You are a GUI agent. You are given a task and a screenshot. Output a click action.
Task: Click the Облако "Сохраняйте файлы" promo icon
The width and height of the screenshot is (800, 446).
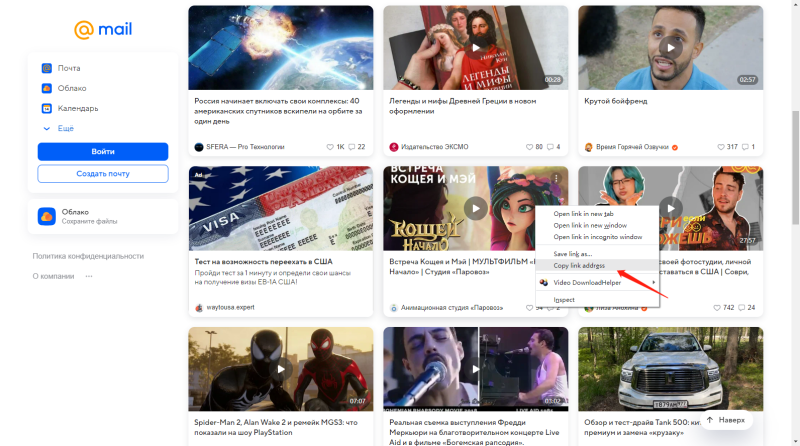tap(47, 217)
